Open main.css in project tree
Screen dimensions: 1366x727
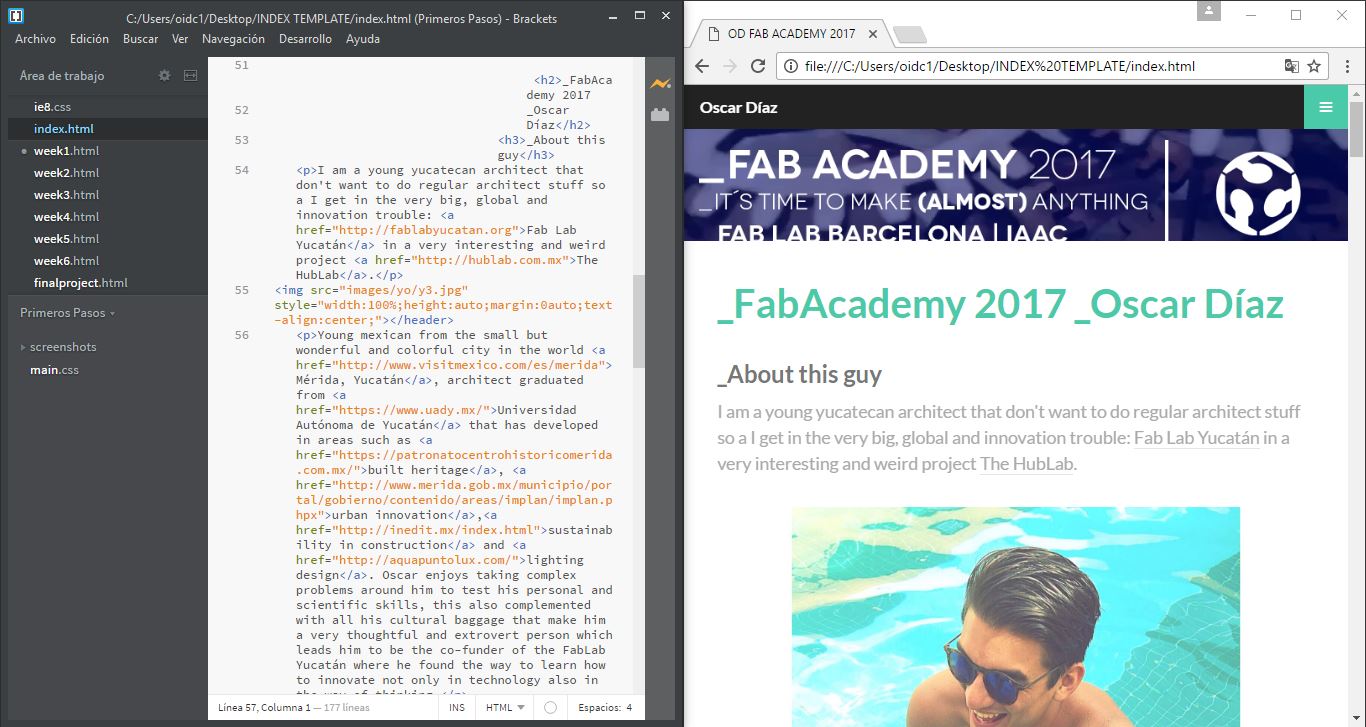tap(54, 370)
